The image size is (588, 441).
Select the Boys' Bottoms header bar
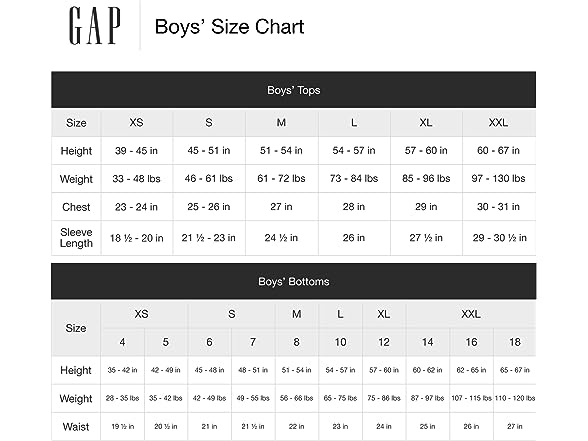(293, 281)
